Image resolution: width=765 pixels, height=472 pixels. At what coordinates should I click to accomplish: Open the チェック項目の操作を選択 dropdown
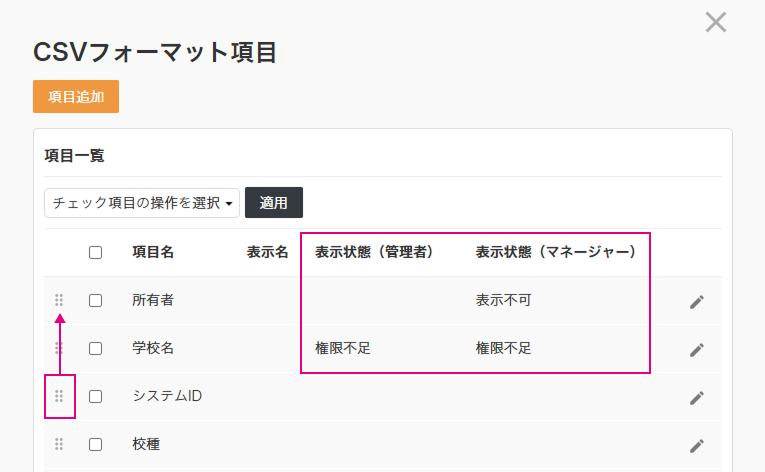(x=142, y=203)
